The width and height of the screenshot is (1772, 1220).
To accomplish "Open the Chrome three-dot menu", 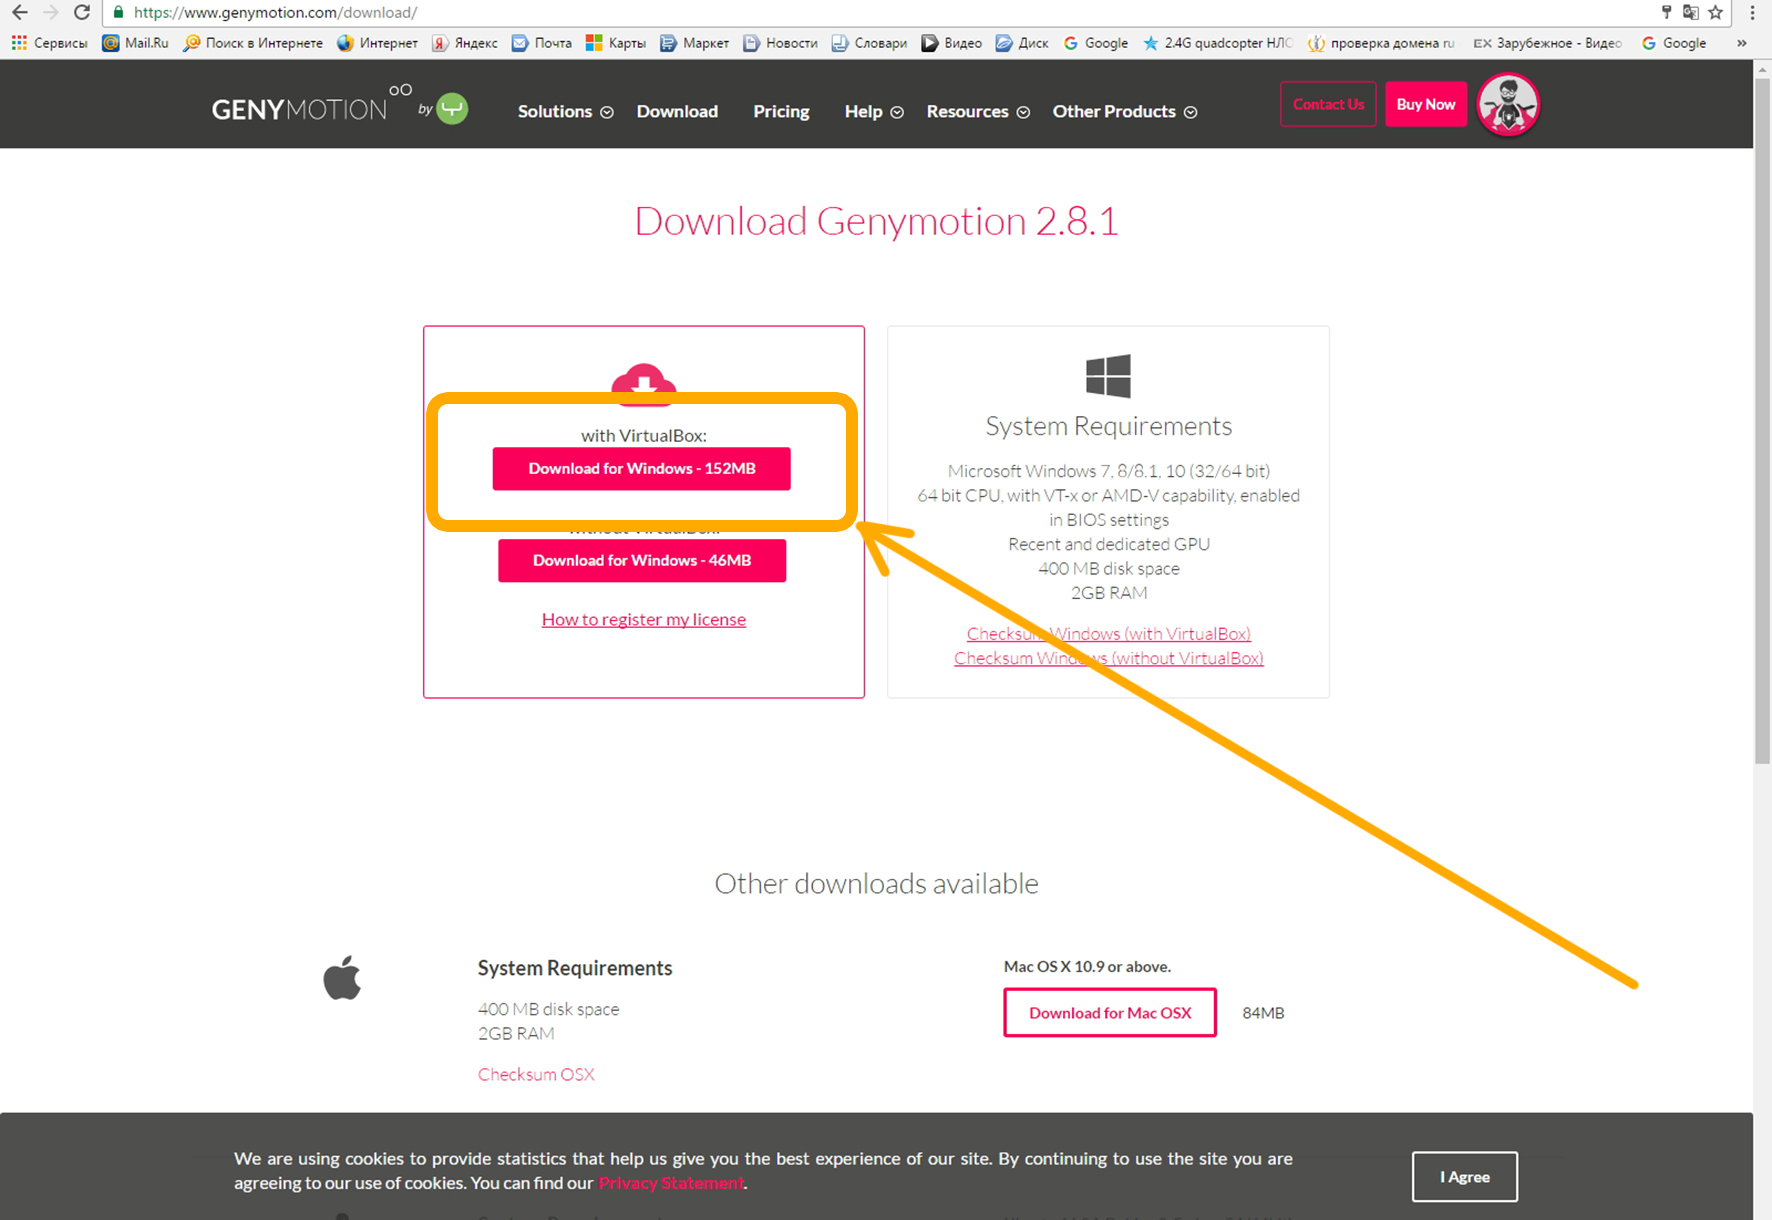I will pyautogui.click(x=1752, y=12).
